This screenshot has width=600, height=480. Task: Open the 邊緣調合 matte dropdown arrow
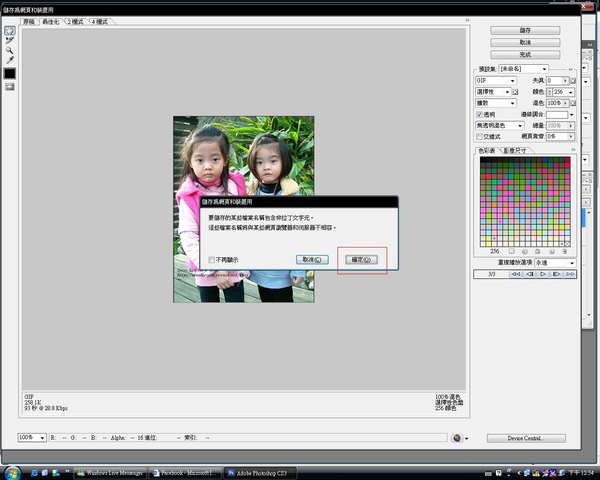[572, 114]
